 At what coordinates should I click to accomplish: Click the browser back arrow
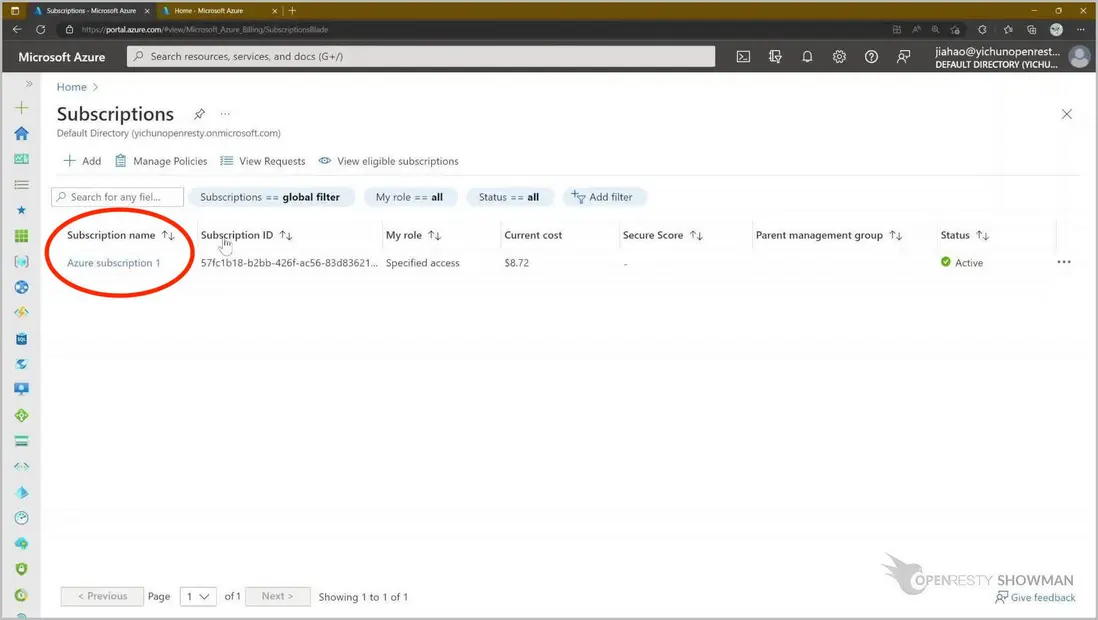click(x=18, y=29)
